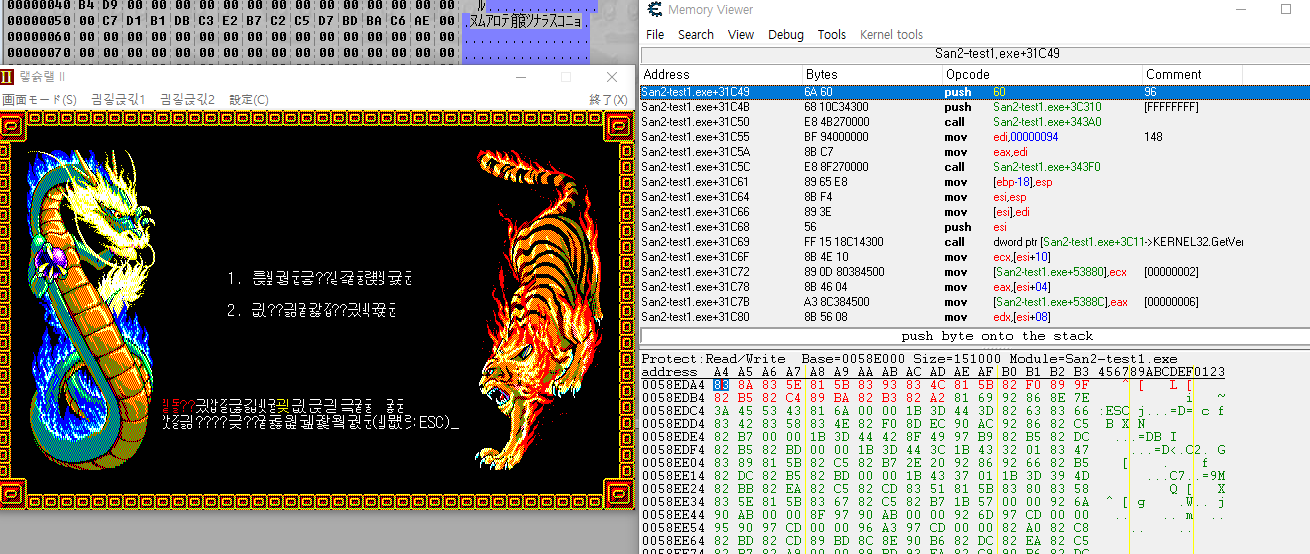The image size is (1310, 554).
Task: Click the game prompt line ending with ESC)
Action: pyautogui.click(x=311, y=424)
